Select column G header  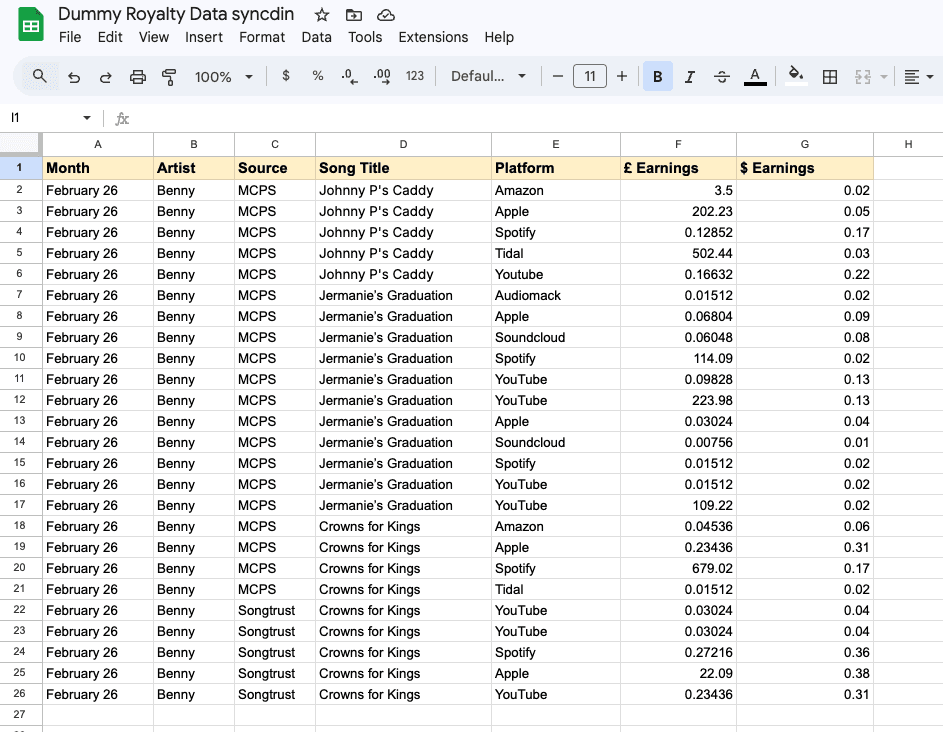point(805,144)
